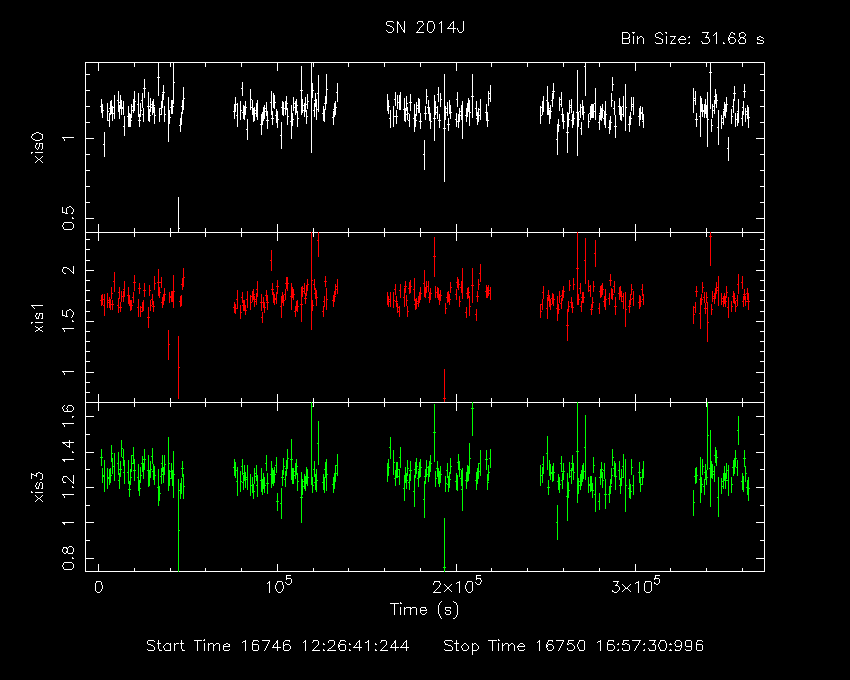Select the Bin Size: 31.68 s label
850x680 pixels.
(692, 39)
